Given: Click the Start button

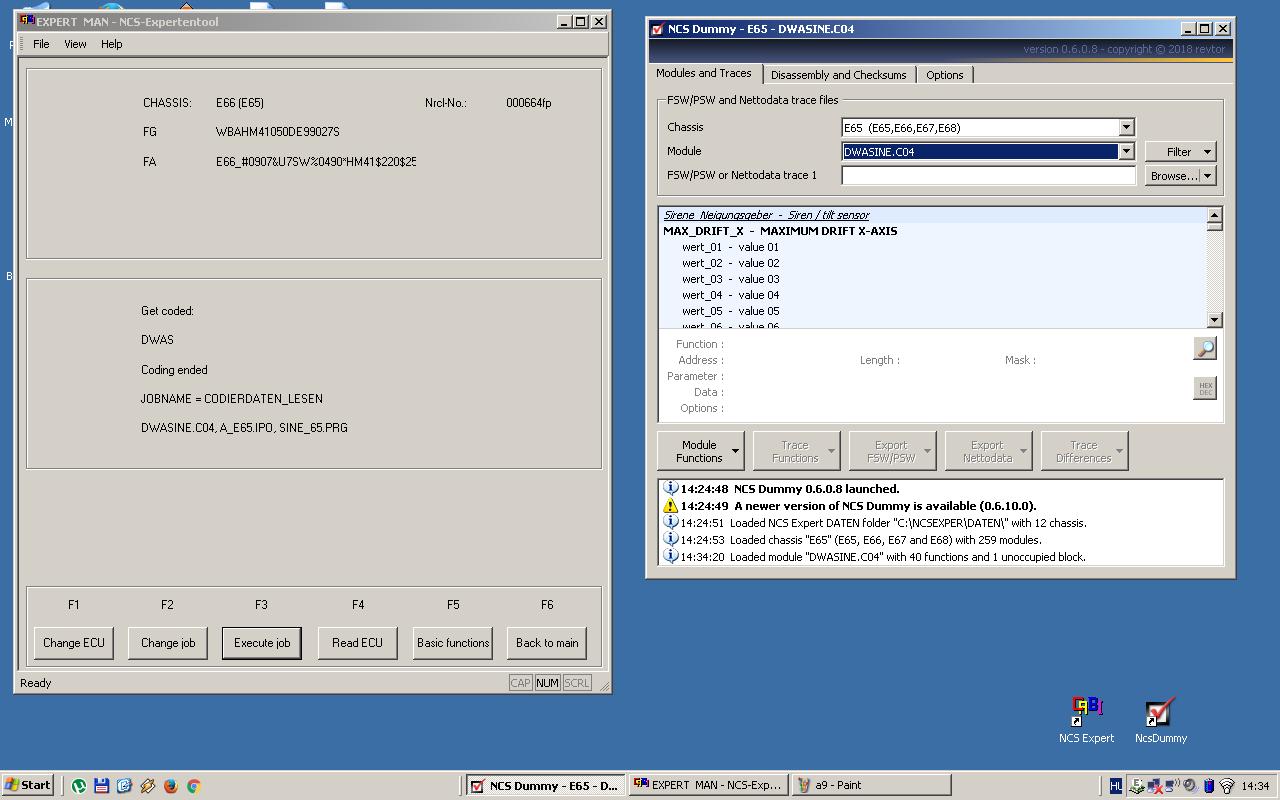Looking at the screenshot, I should 28,786.
